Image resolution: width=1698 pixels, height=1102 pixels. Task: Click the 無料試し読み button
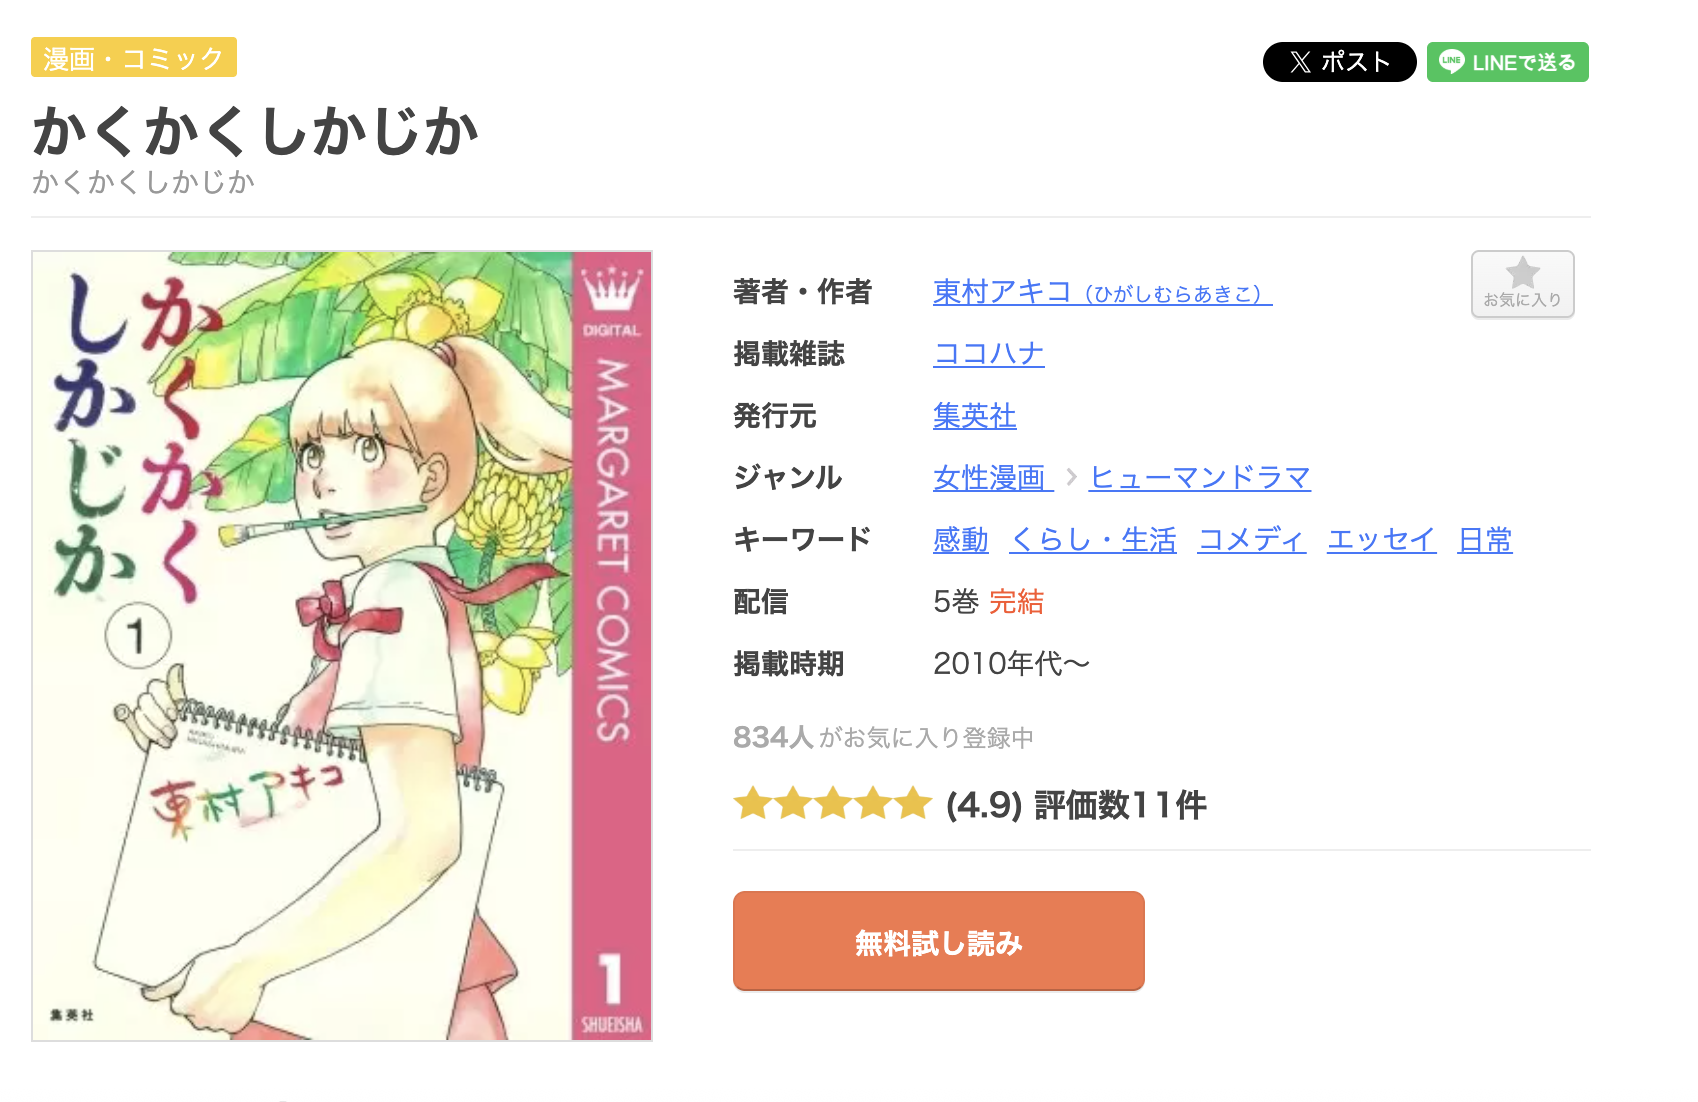pos(938,941)
